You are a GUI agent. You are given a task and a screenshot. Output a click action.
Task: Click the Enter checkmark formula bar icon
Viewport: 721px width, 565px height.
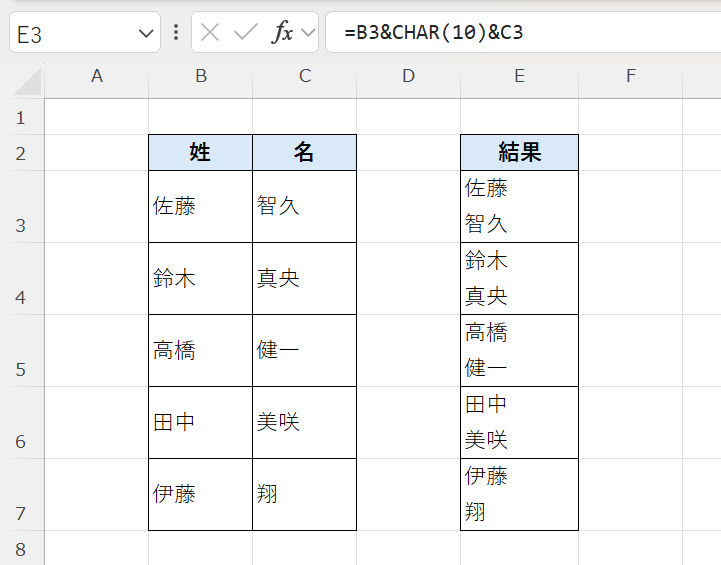(245, 32)
